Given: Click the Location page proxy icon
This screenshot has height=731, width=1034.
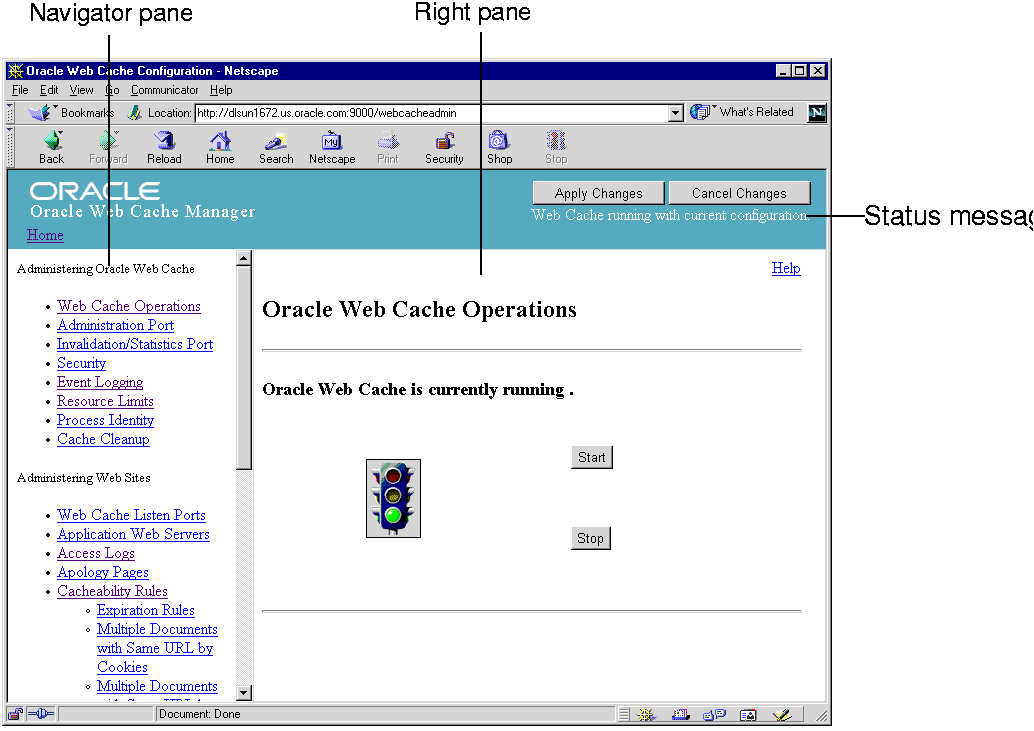Looking at the screenshot, I should pos(135,113).
